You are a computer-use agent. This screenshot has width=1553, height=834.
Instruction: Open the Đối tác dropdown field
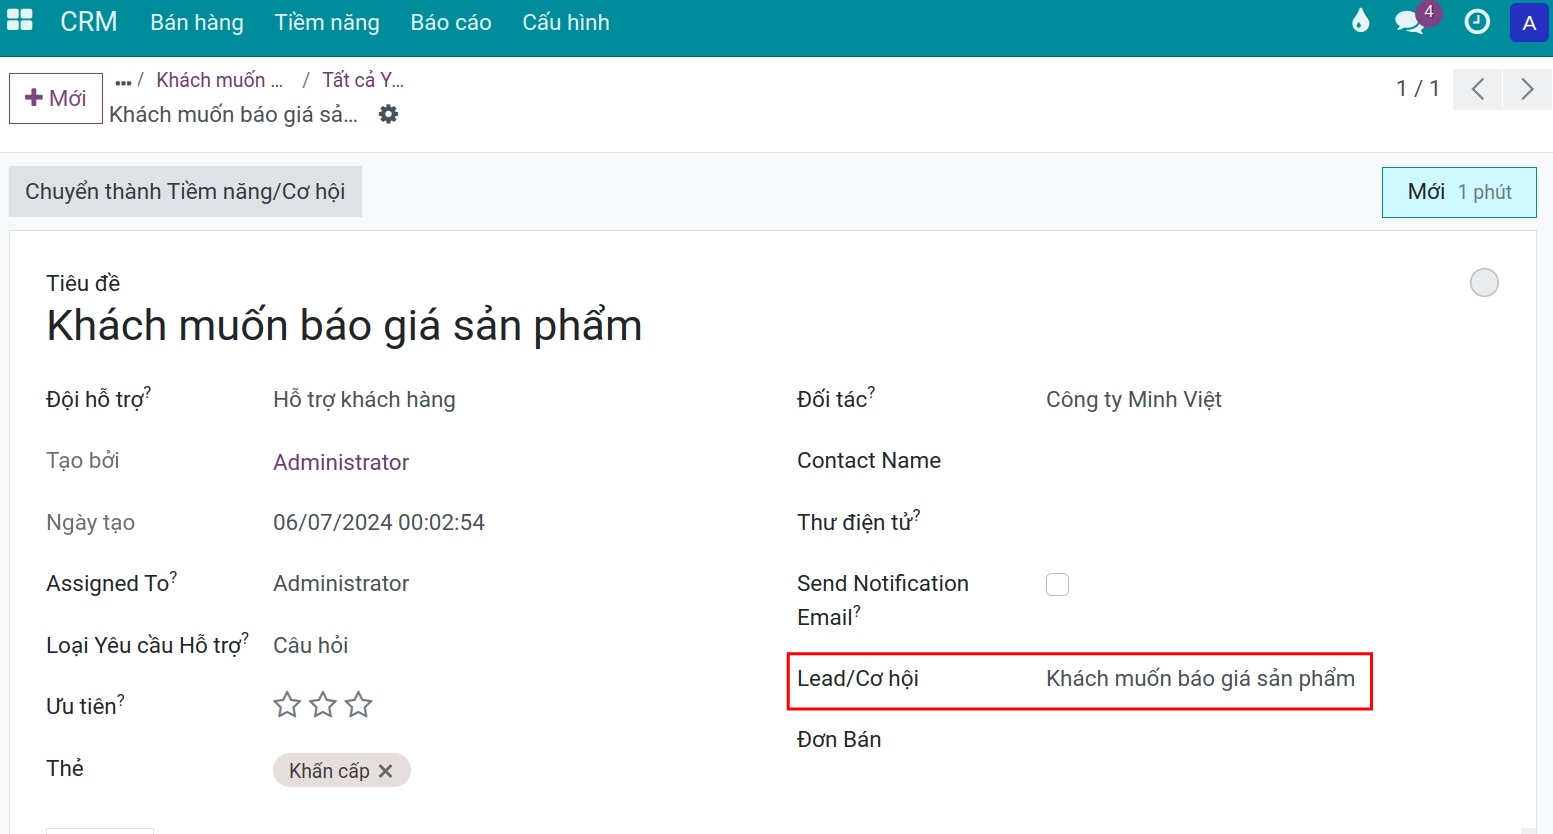coord(1272,400)
